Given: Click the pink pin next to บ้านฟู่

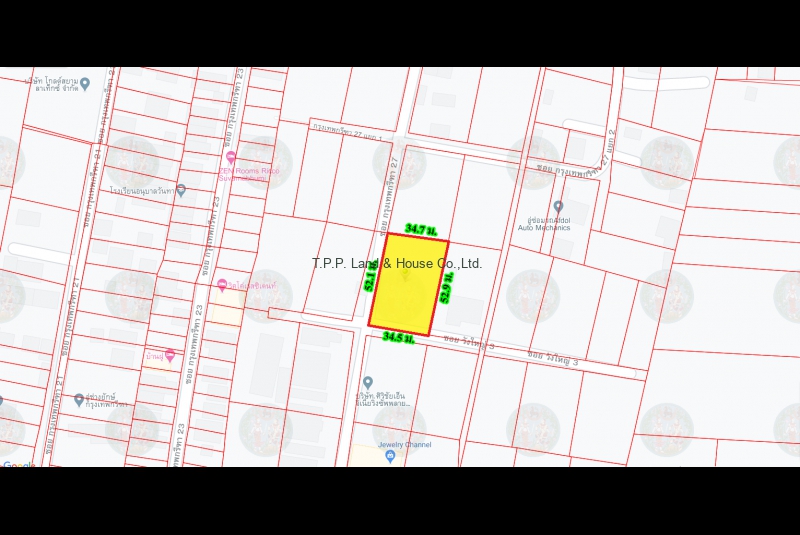Looking at the screenshot, I should click(x=170, y=355).
